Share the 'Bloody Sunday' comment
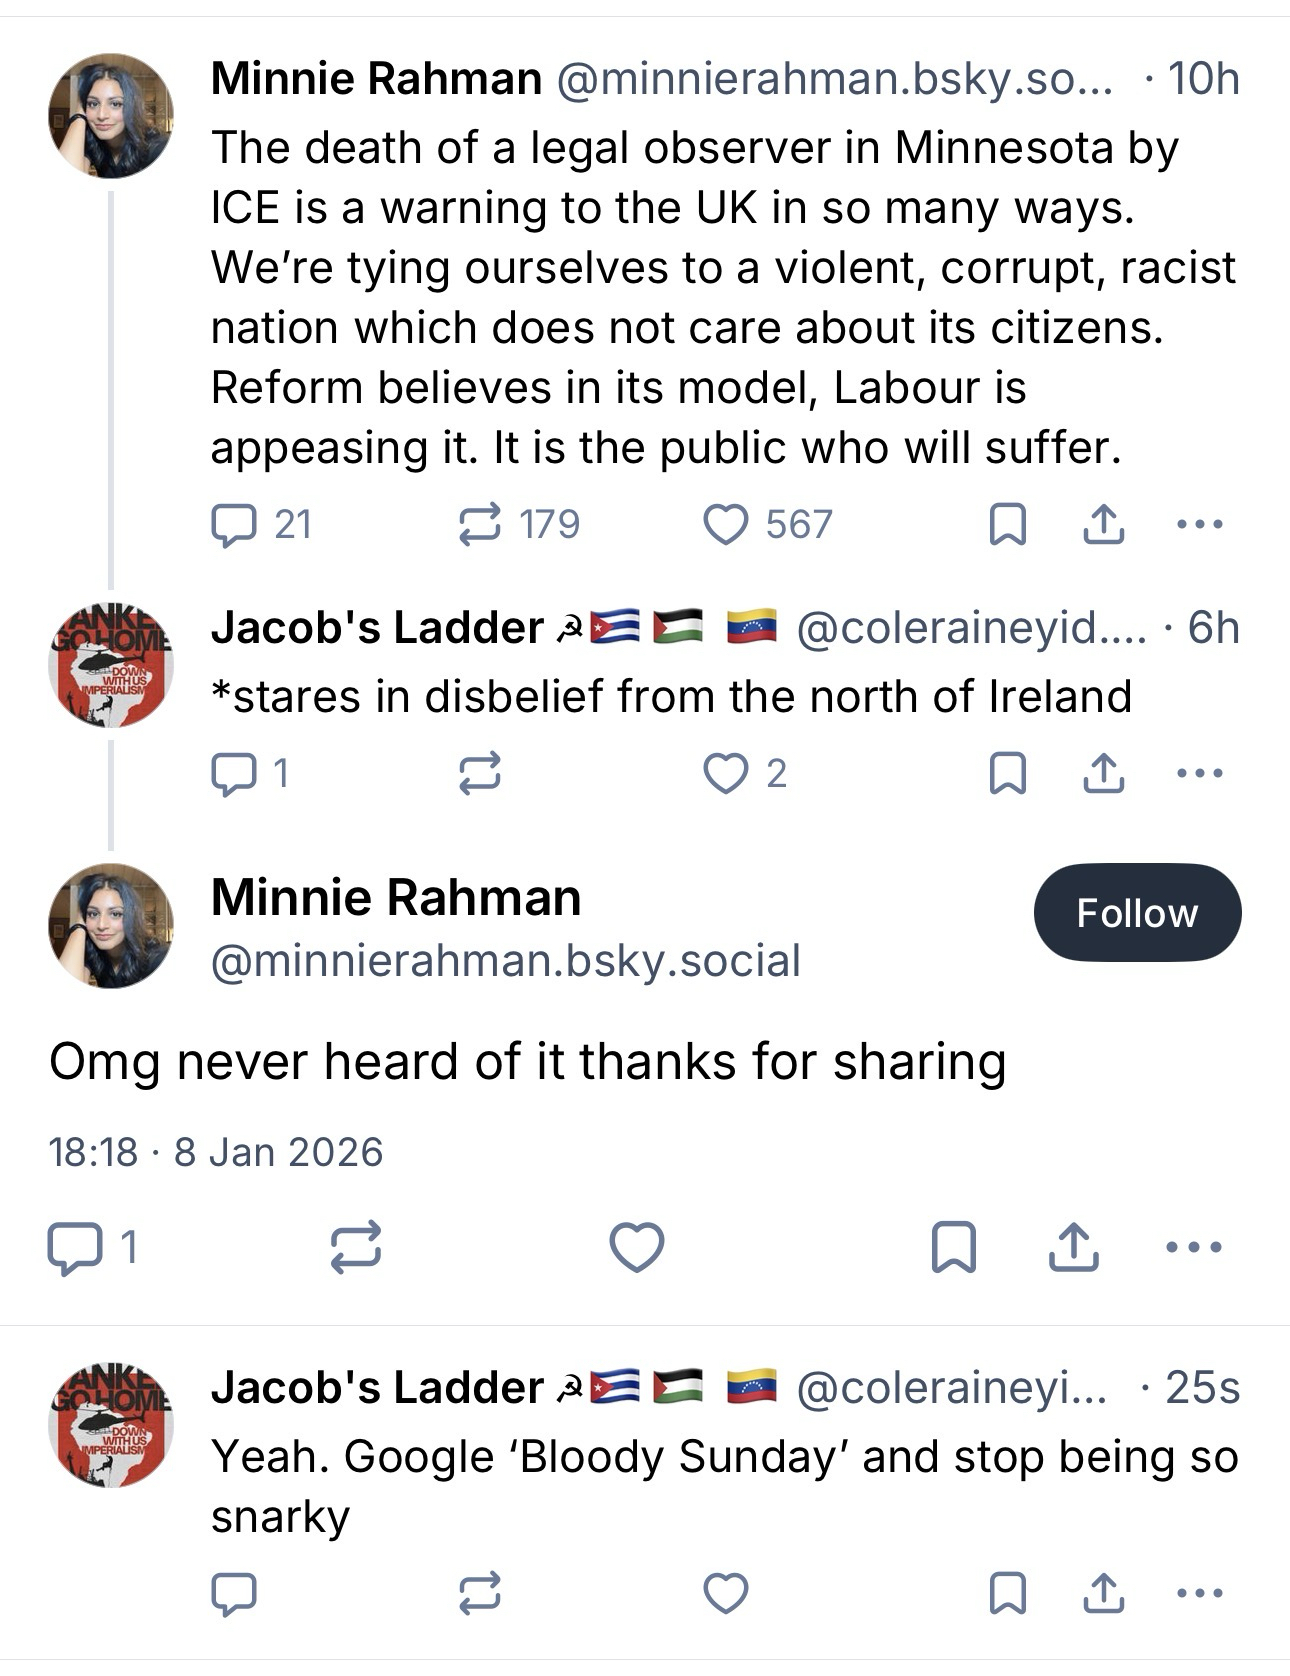 [x=1103, y=1594]
